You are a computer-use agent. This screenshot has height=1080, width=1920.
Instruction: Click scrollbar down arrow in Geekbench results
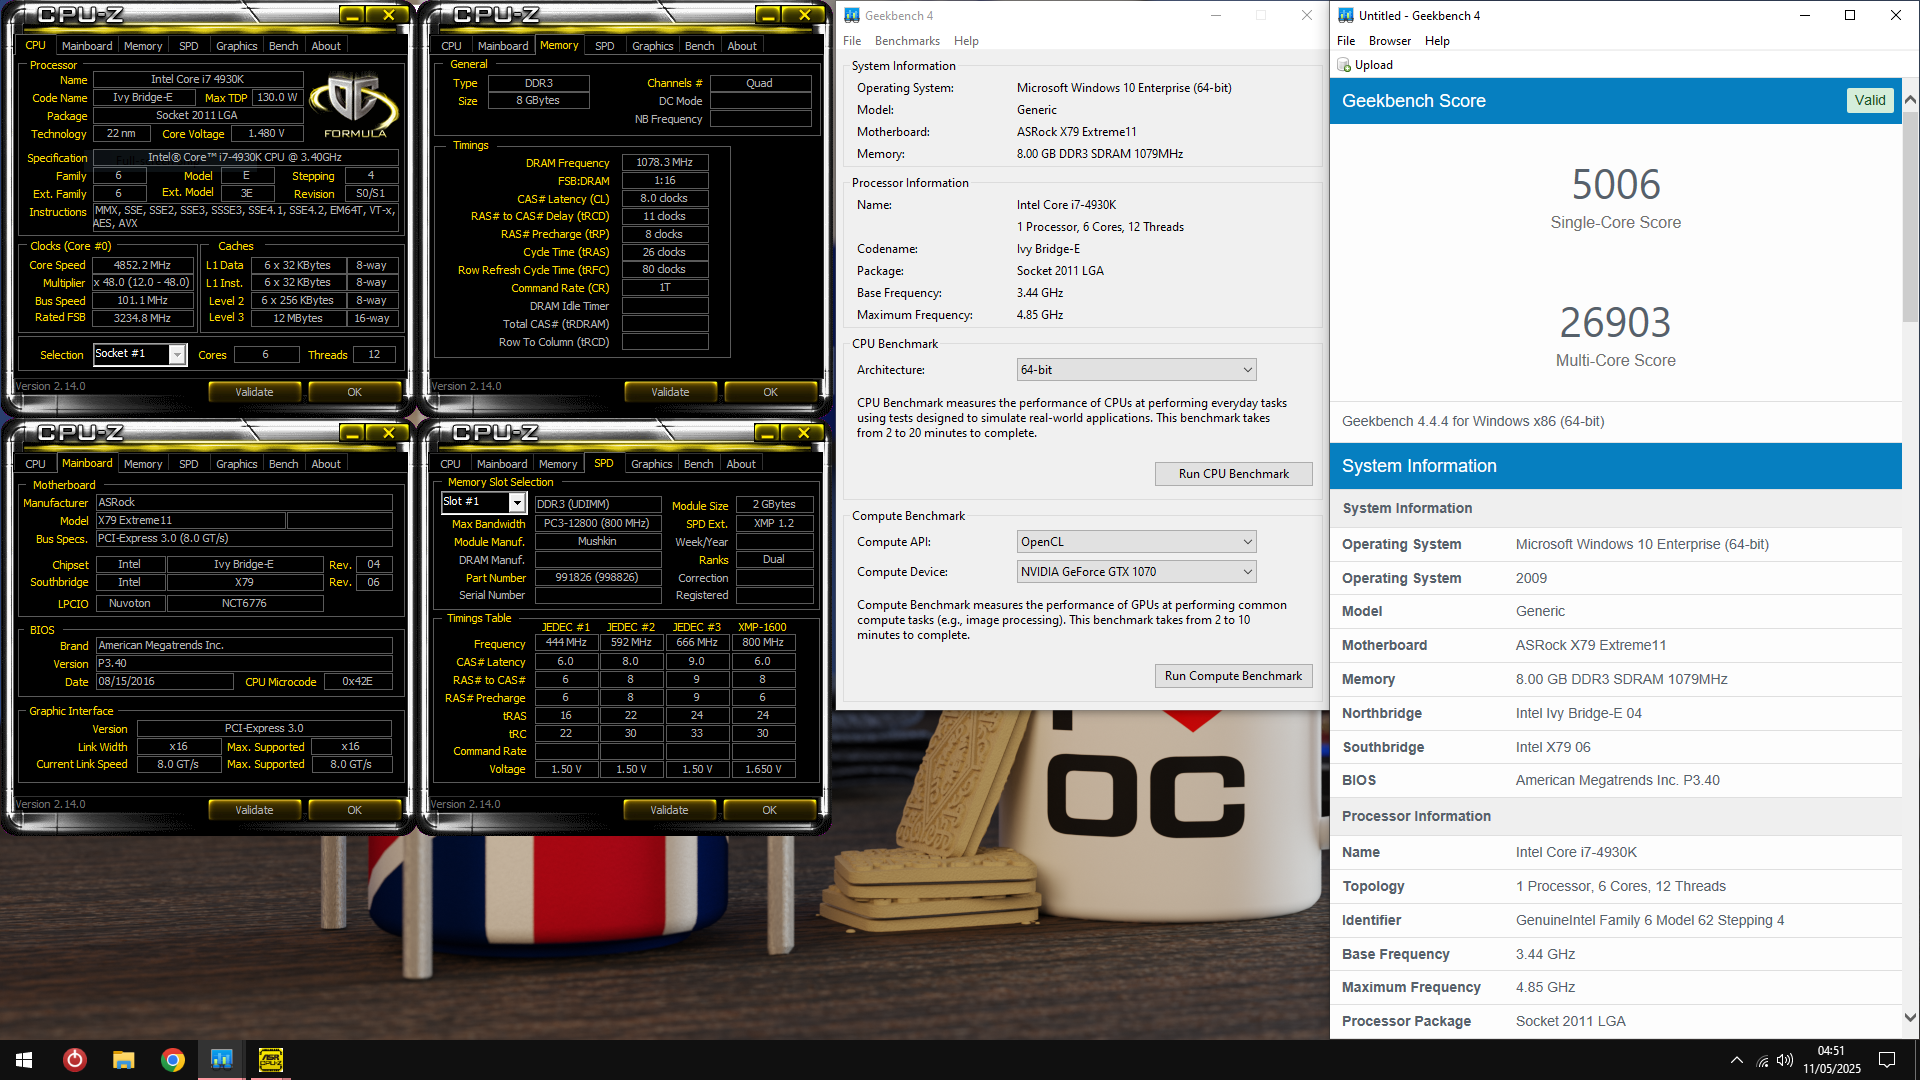[x=1910, y=1018]
